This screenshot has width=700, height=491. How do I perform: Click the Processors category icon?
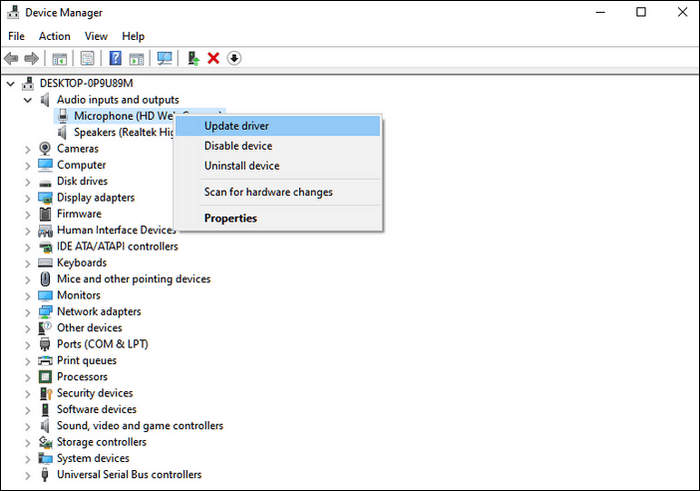click(45, 377)
